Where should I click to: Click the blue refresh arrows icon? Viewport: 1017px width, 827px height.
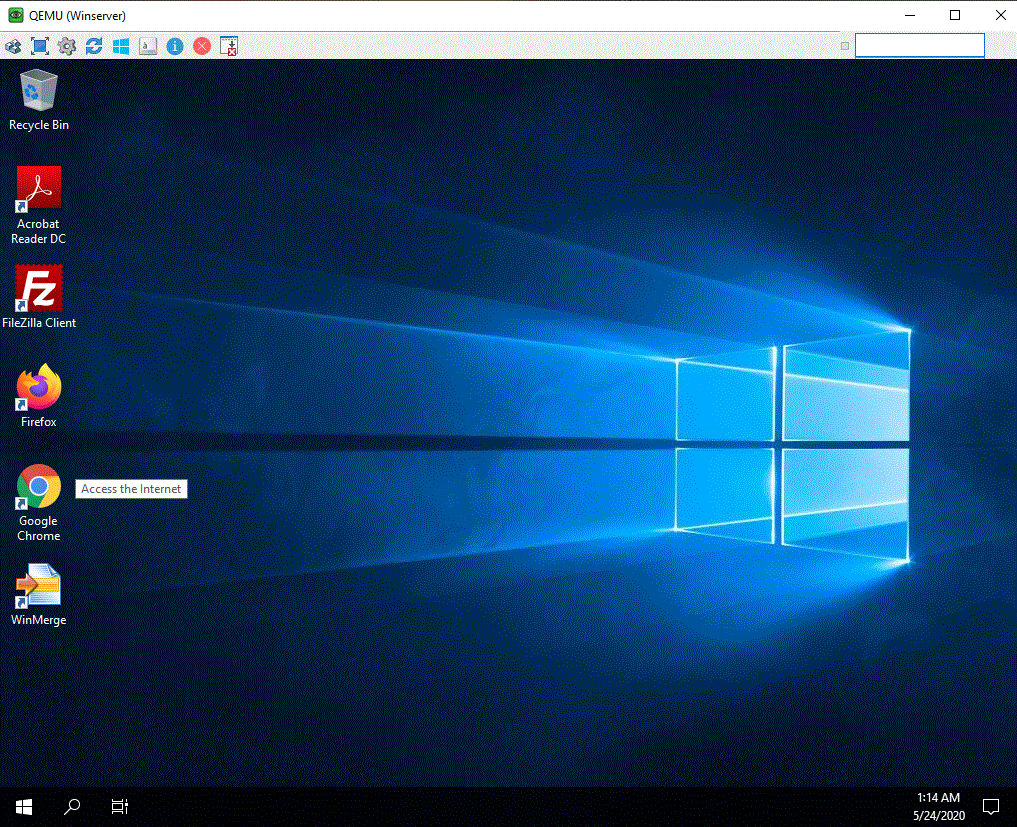[x=94, y=46]
